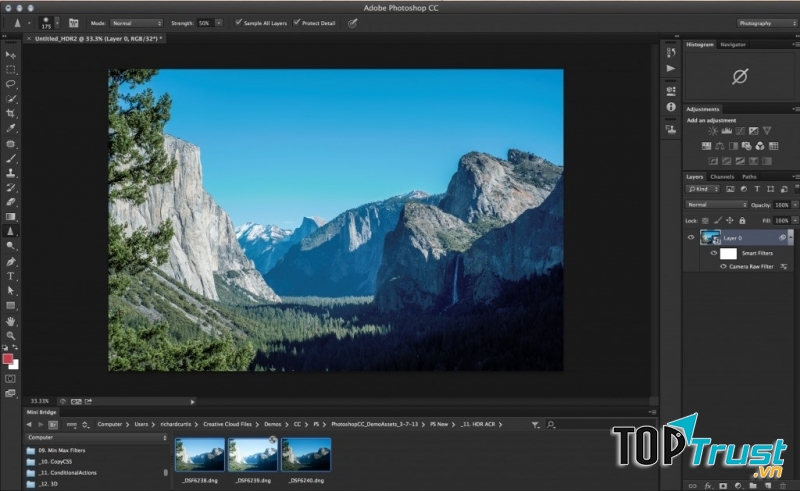
Task: Click the tablet pressure strength icon
Action: (x=353, y=23)
